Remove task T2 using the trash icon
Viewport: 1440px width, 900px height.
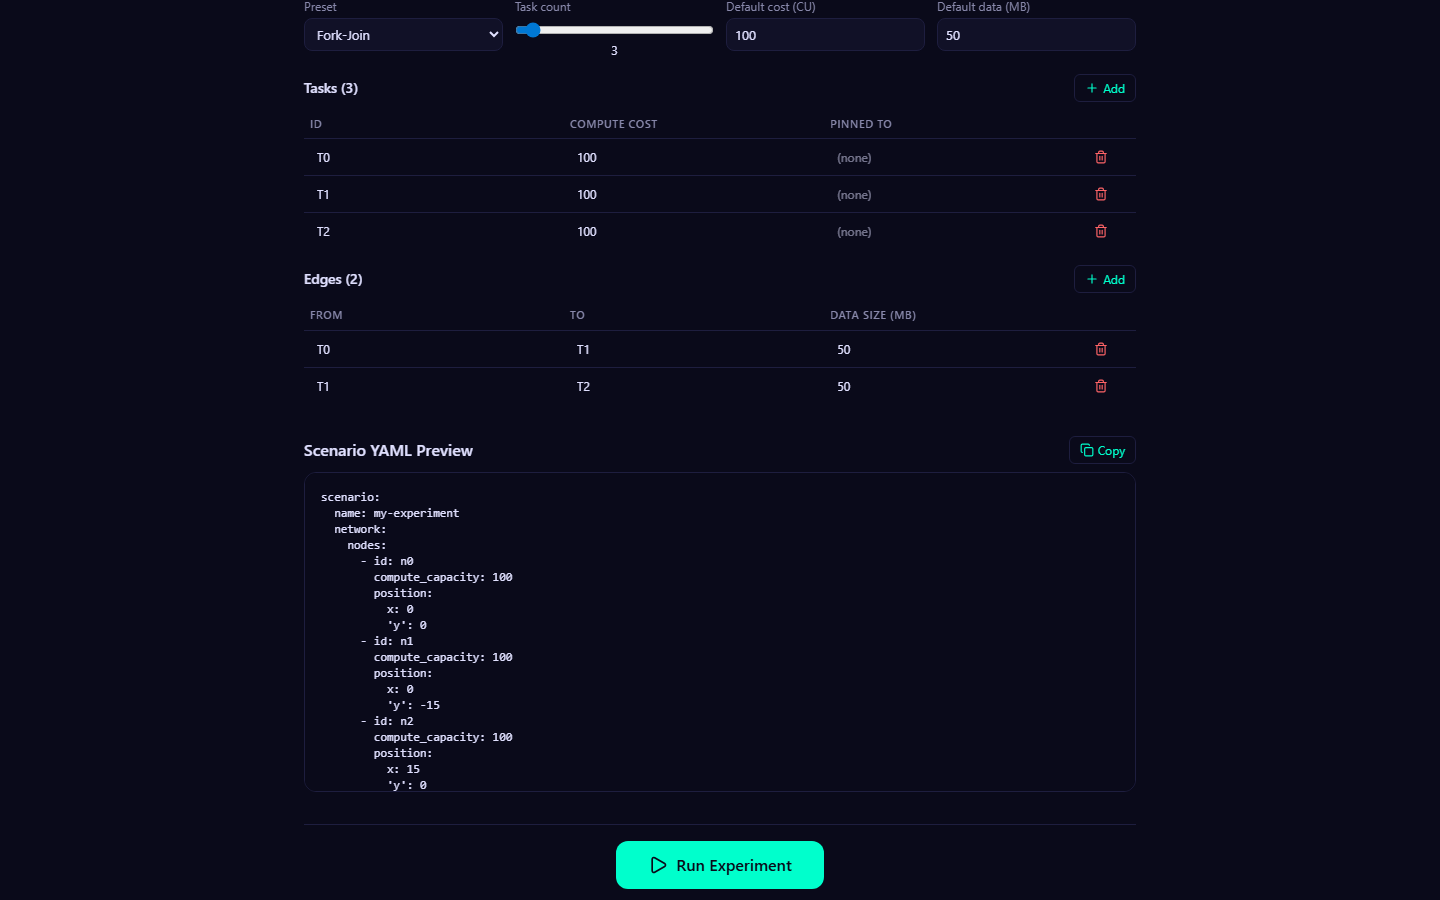1100,231
